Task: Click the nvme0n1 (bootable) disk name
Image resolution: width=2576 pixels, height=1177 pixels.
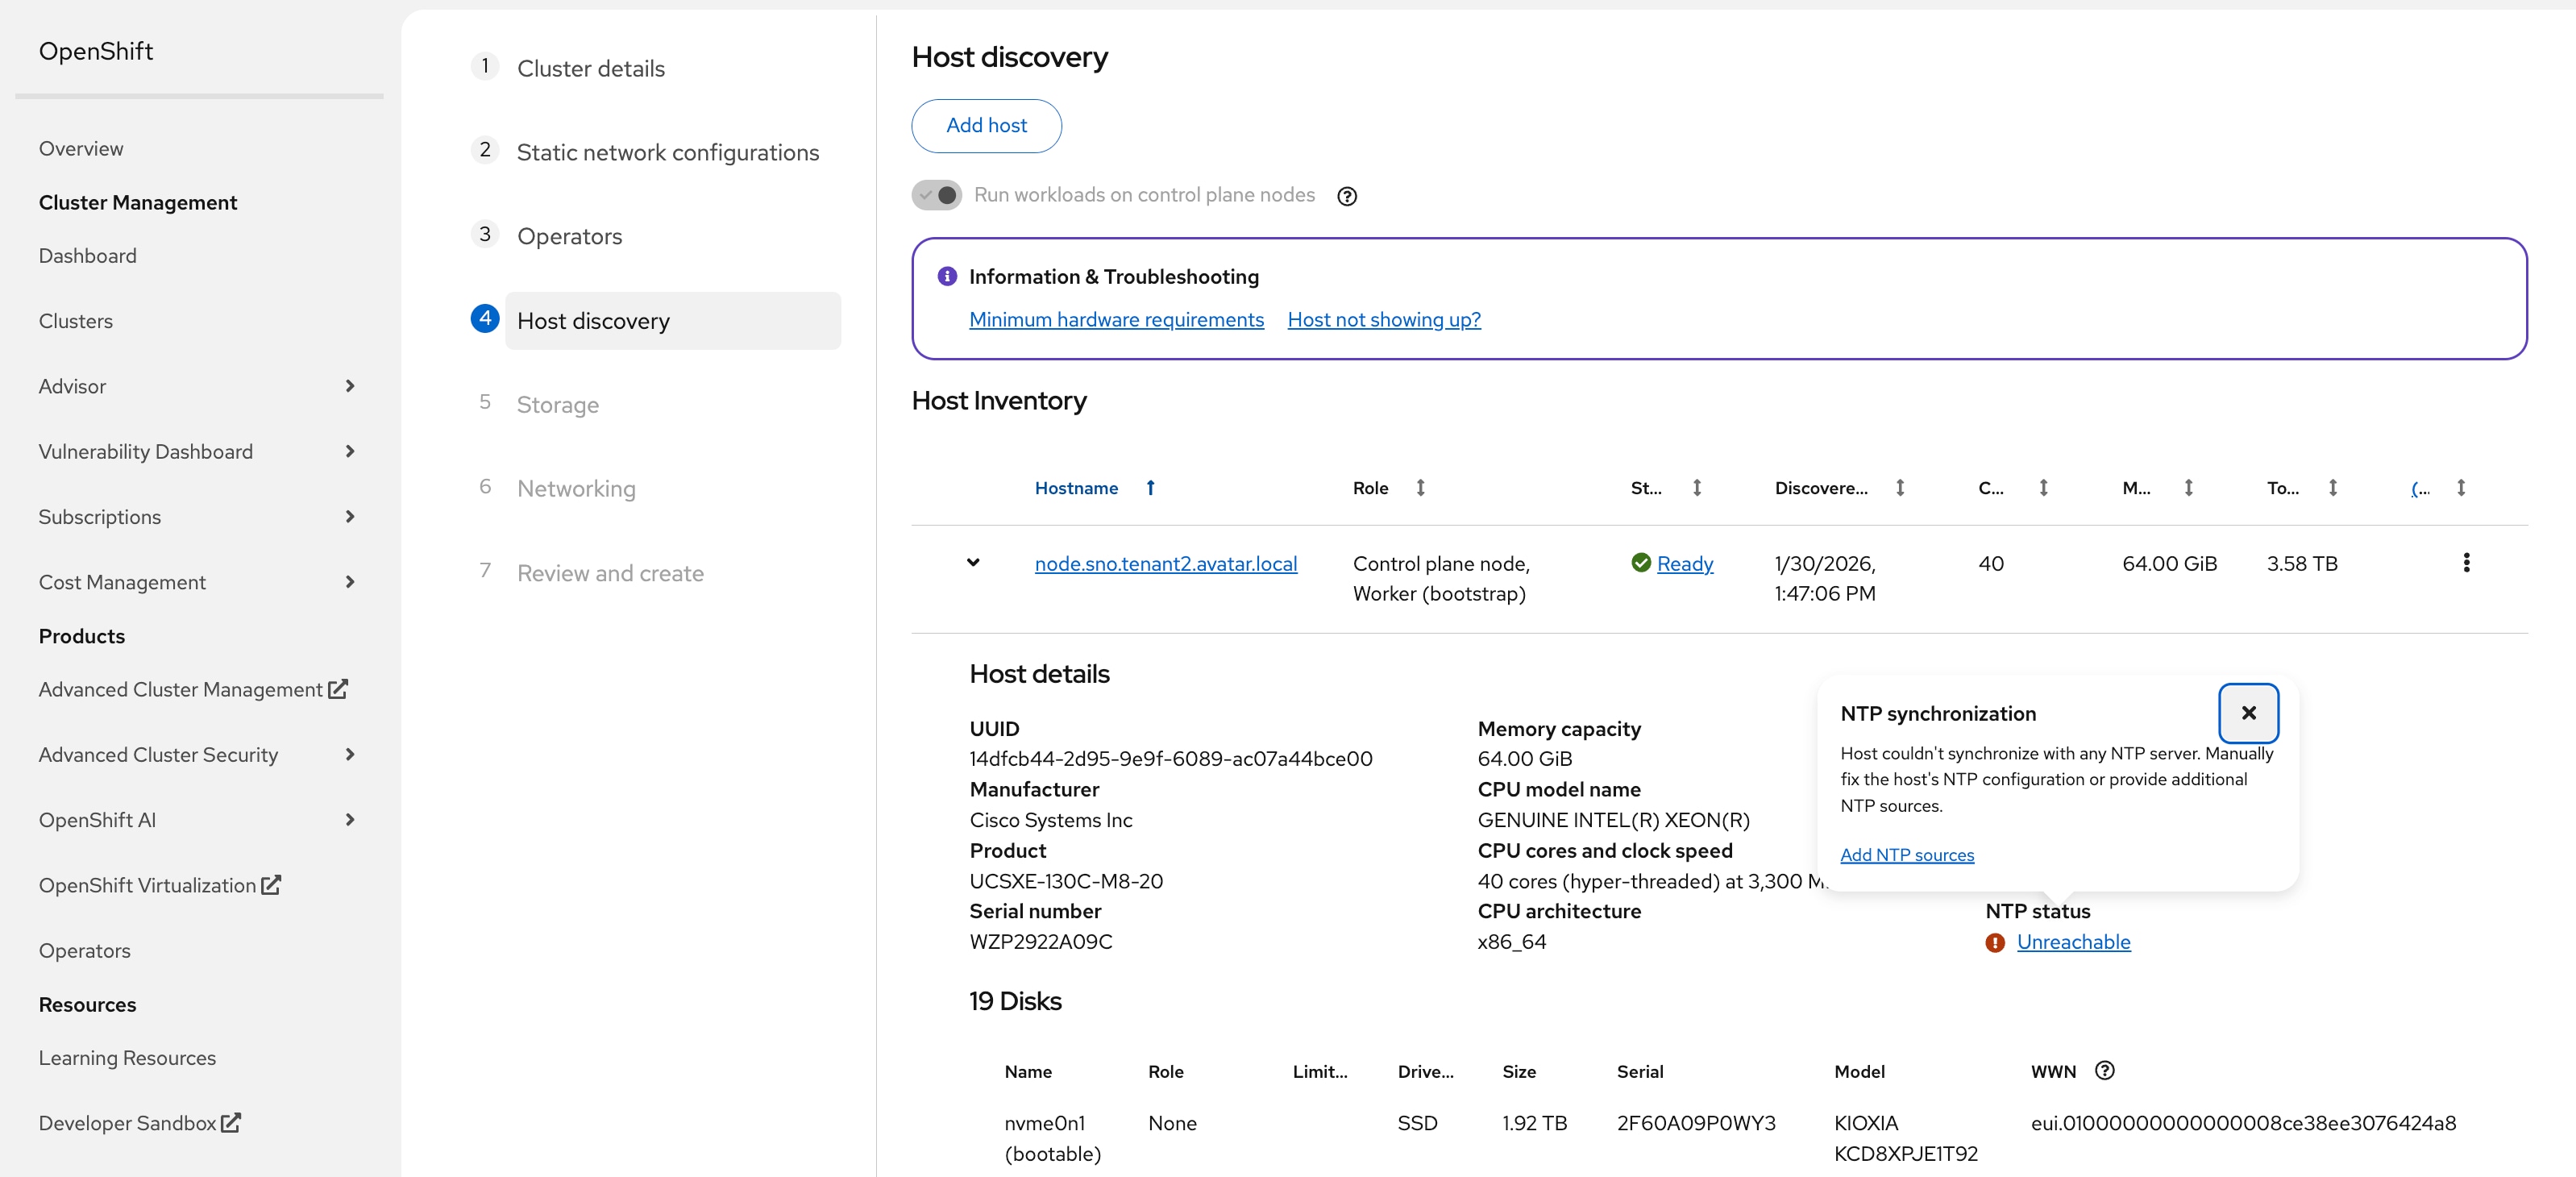Action: tap(1053, 1138)
